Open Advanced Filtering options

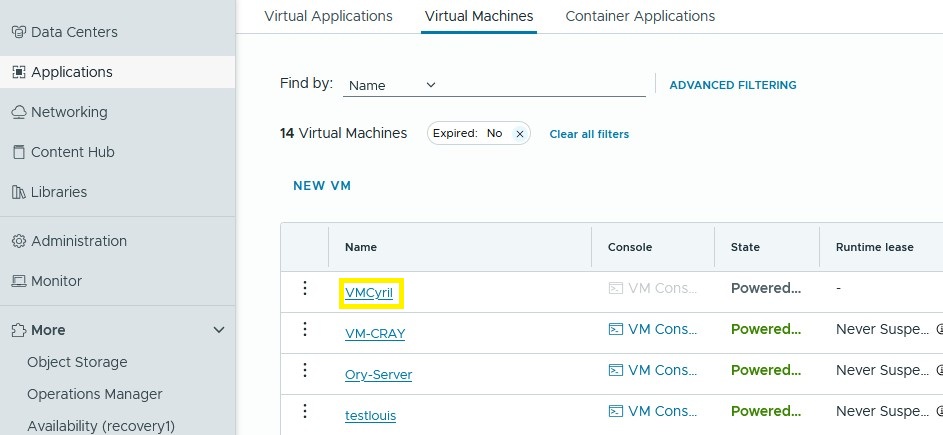[x=732, y=85]
